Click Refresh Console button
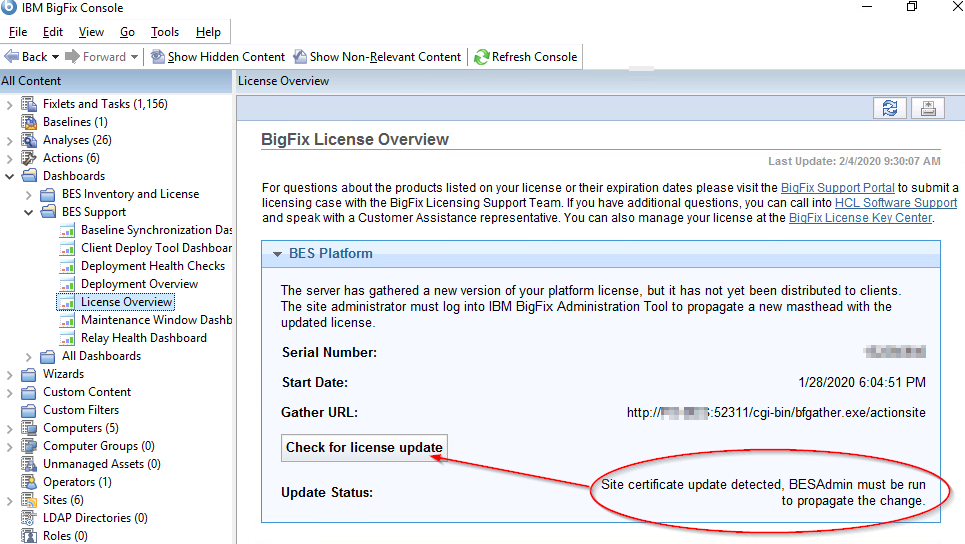Screen dimensions: 965x544 point(526,57)
